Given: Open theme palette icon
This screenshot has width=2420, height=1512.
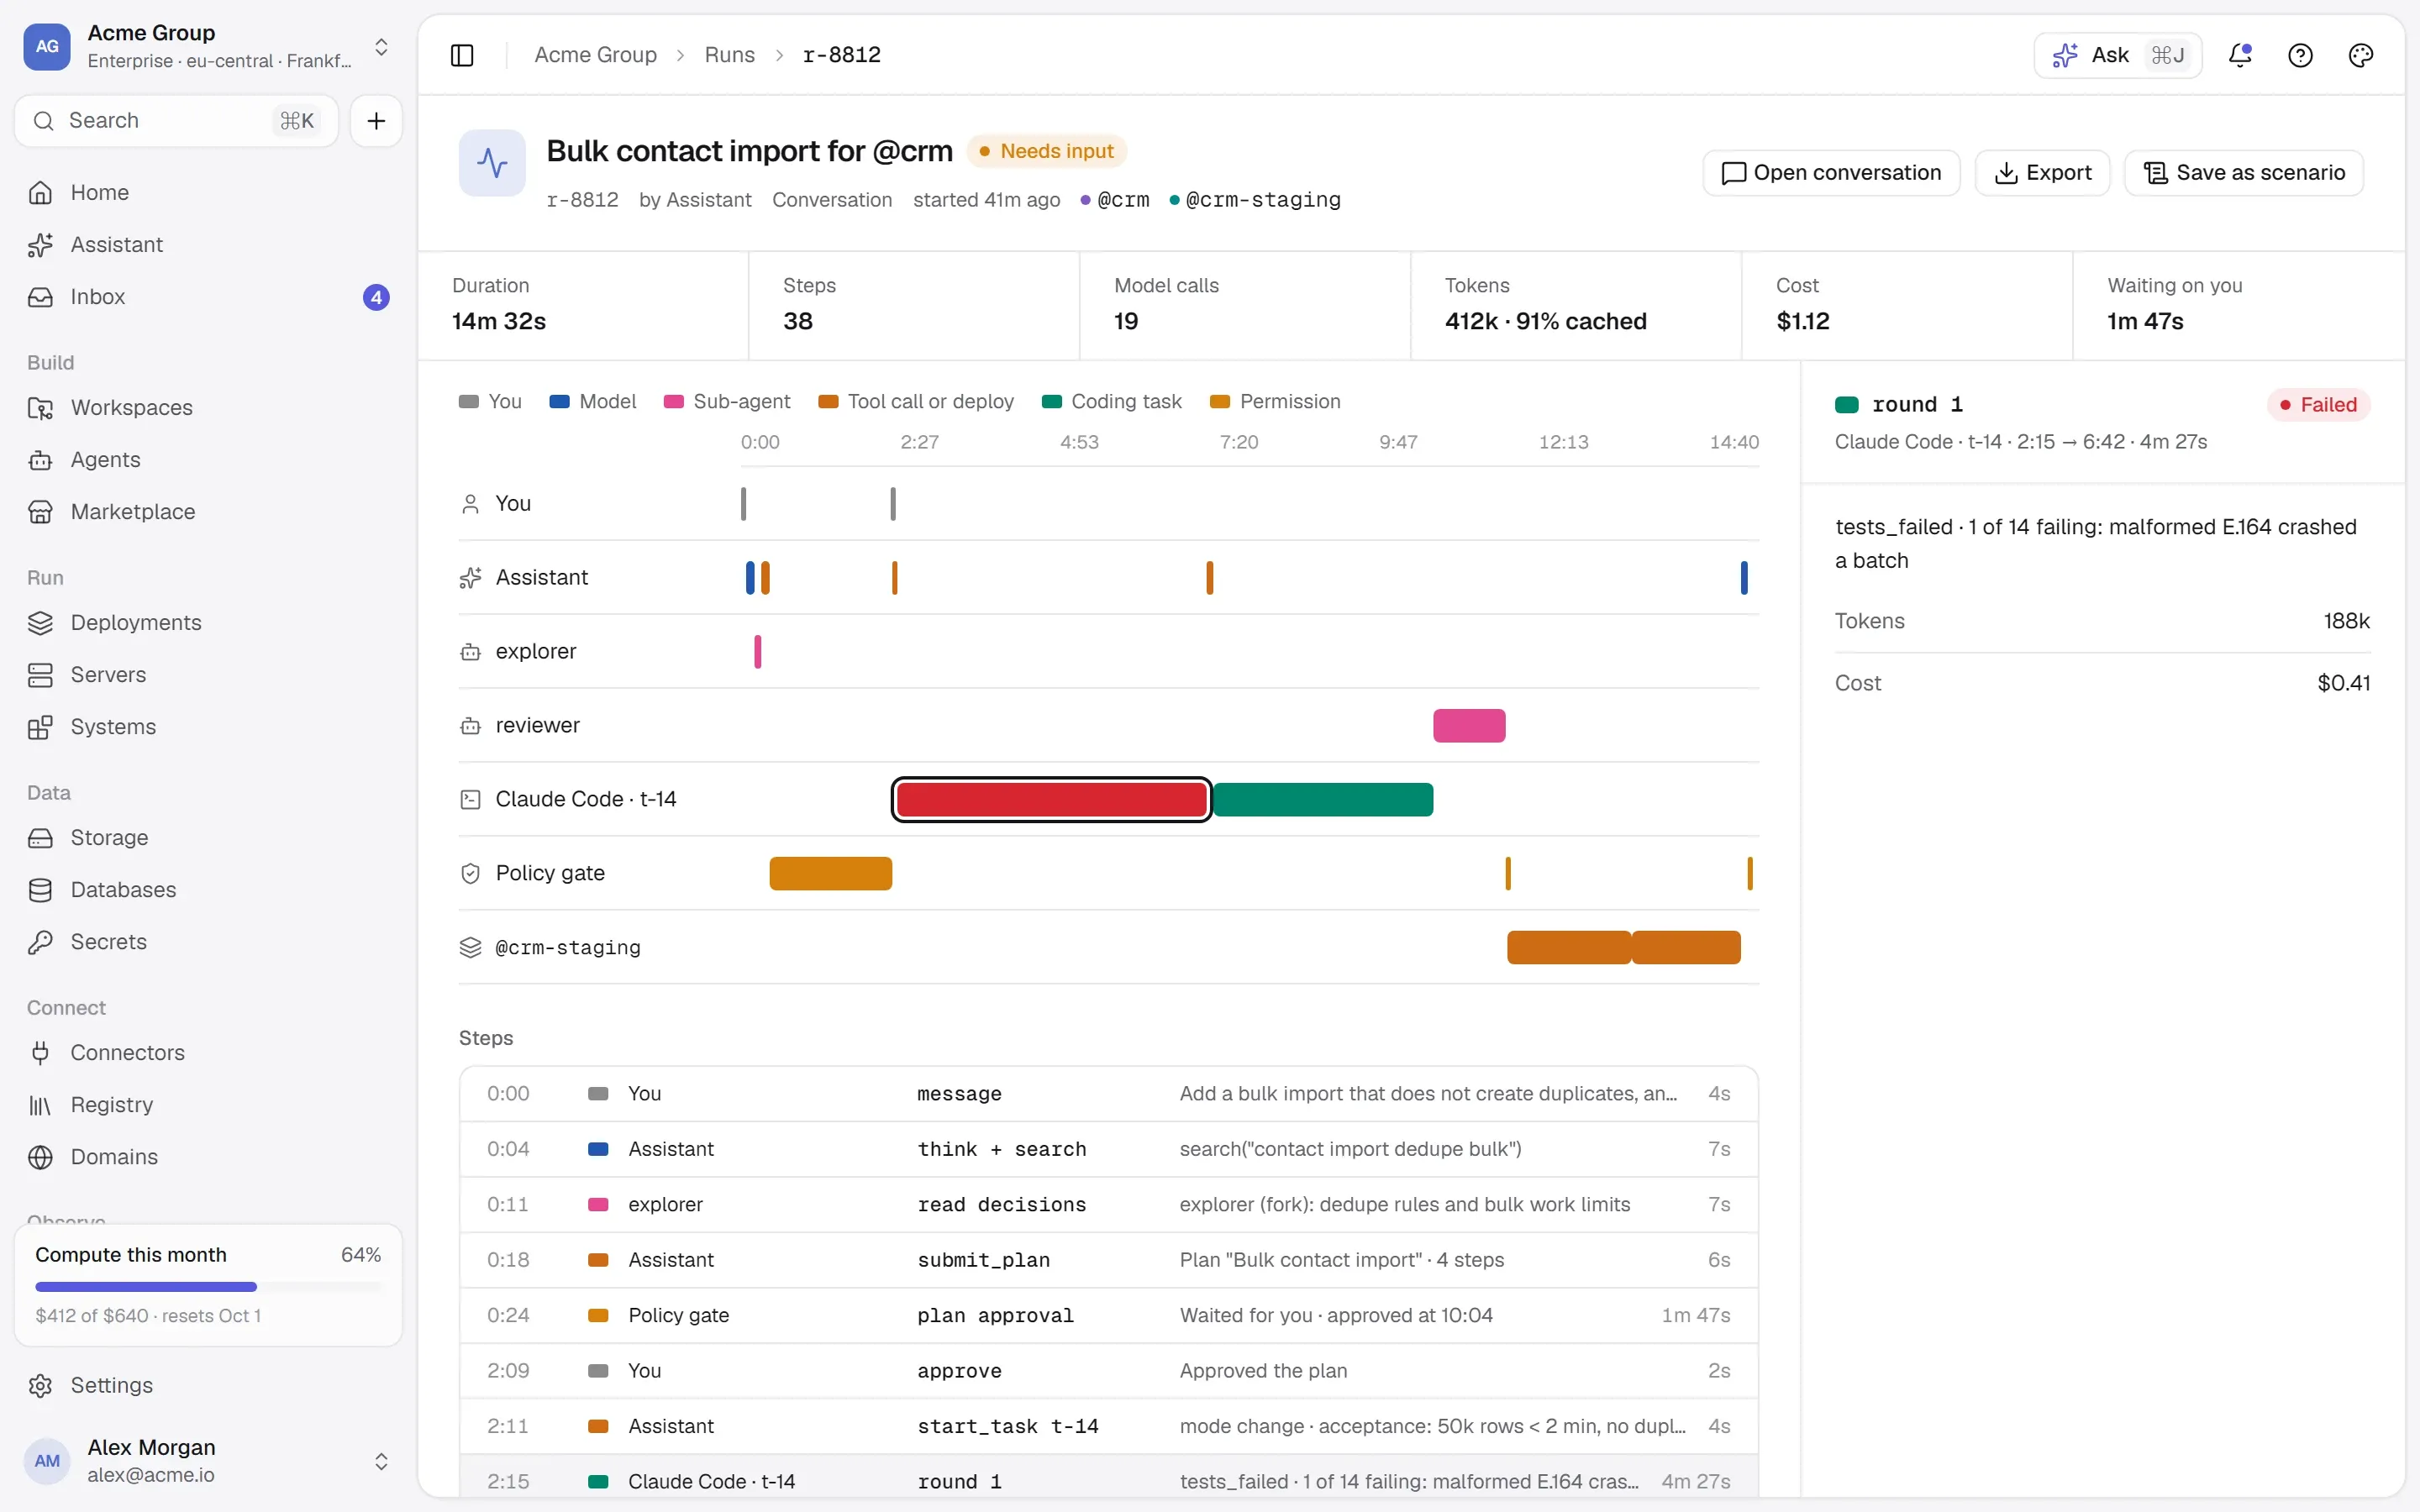Looking at the screenshot, I should click(2360, 55).
